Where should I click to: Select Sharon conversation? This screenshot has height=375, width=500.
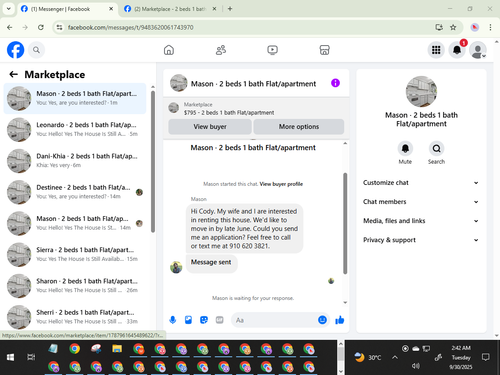[x=75, y=285]
